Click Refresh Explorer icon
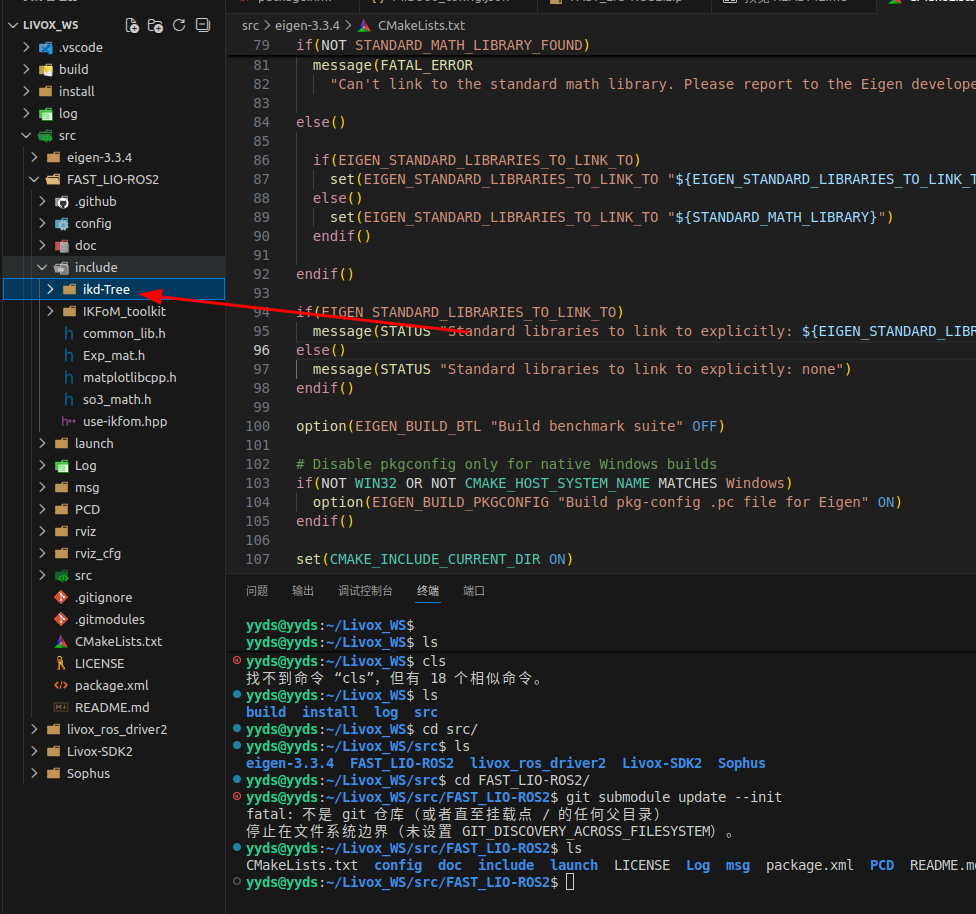 point(179,25)
